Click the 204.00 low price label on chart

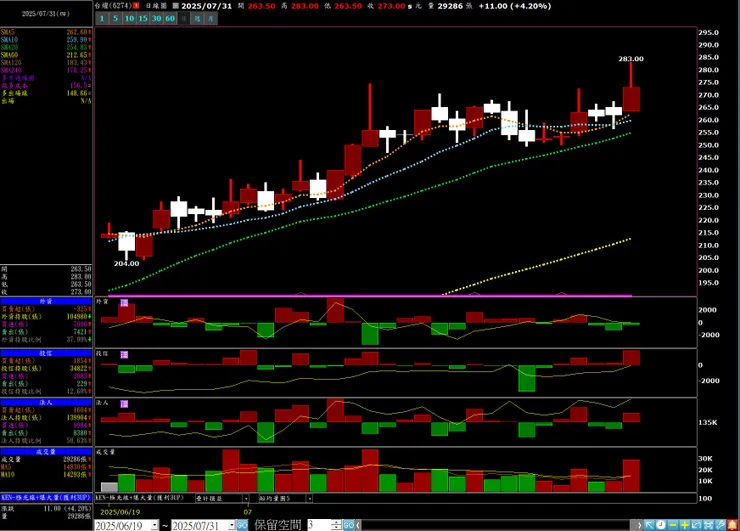126,263
